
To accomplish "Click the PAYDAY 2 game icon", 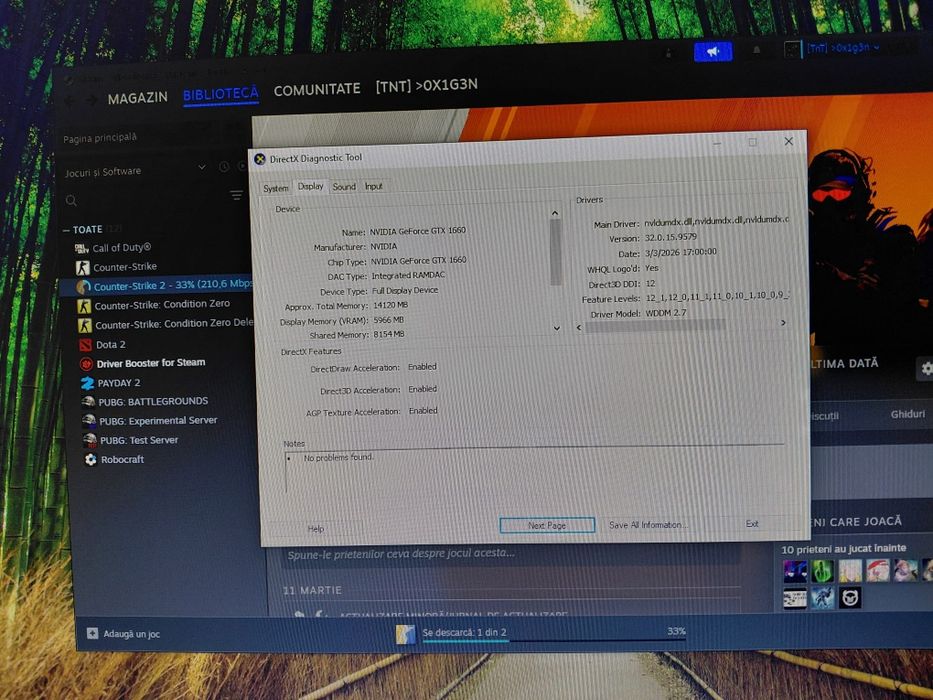I will [x=87, y=383].
